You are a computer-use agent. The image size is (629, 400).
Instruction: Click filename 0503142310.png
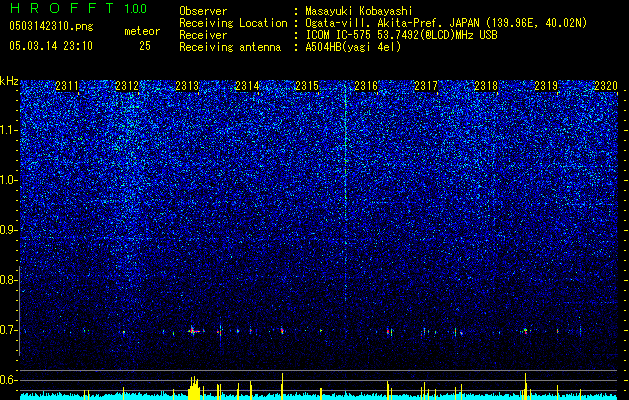coord(51,26)
